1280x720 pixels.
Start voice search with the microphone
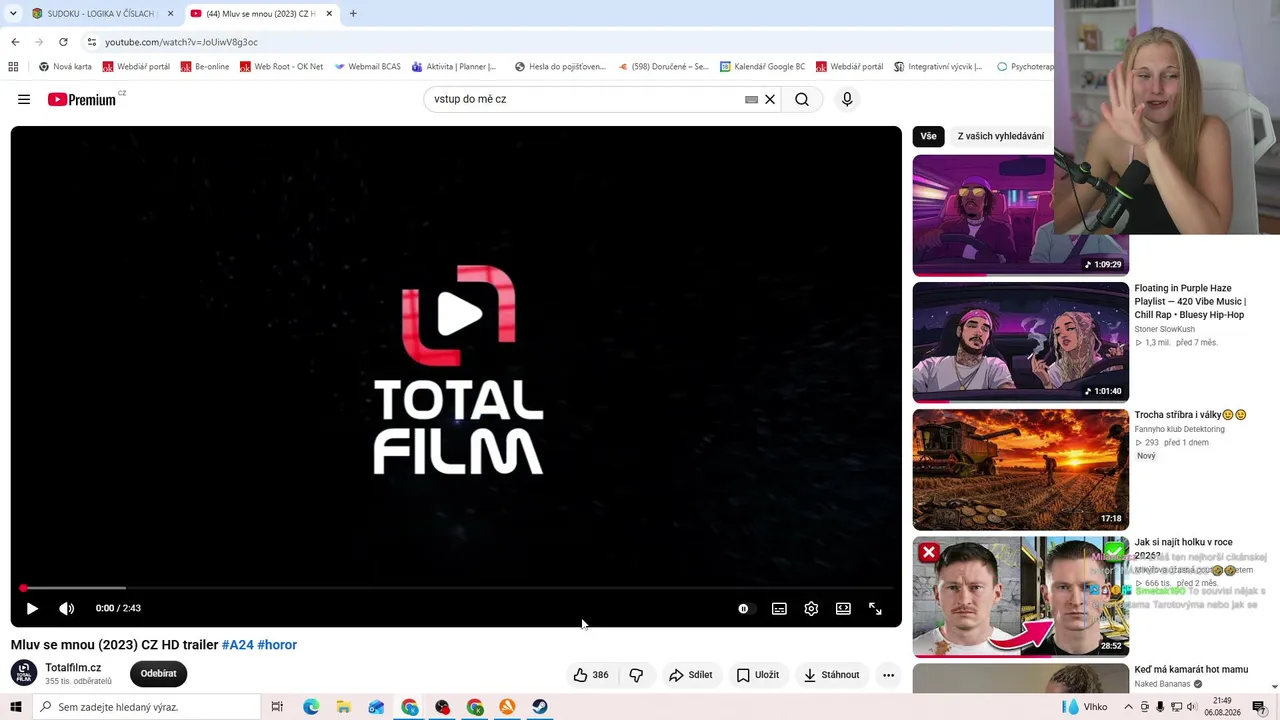tap(847, 99)
